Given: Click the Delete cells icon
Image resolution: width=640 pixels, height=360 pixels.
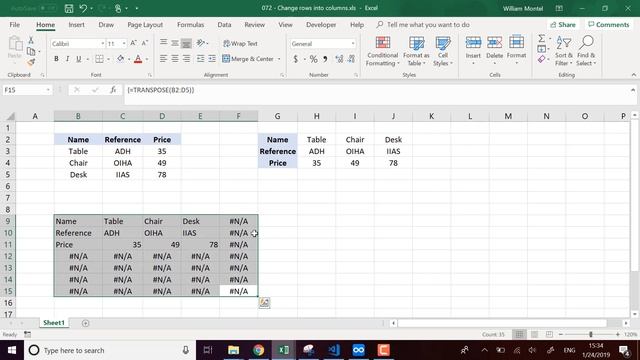Looking at the screenshot, I should coord(494,42).
